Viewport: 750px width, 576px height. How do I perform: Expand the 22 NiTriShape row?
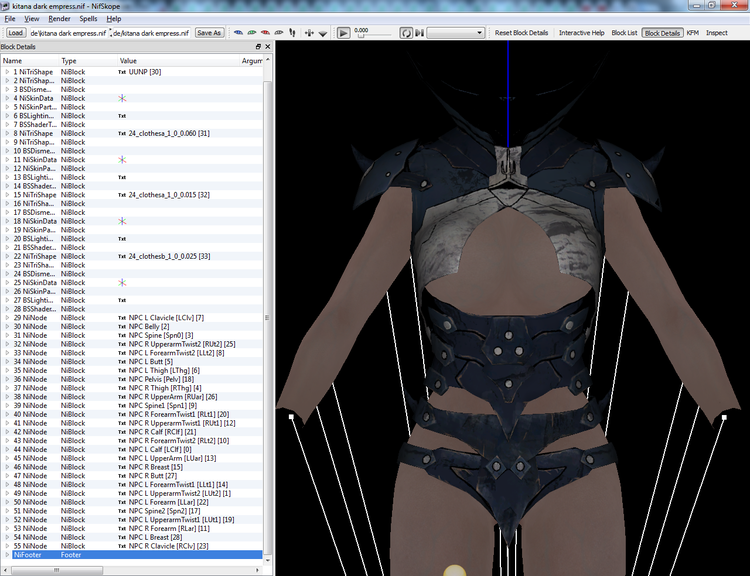tap(7, 256)
